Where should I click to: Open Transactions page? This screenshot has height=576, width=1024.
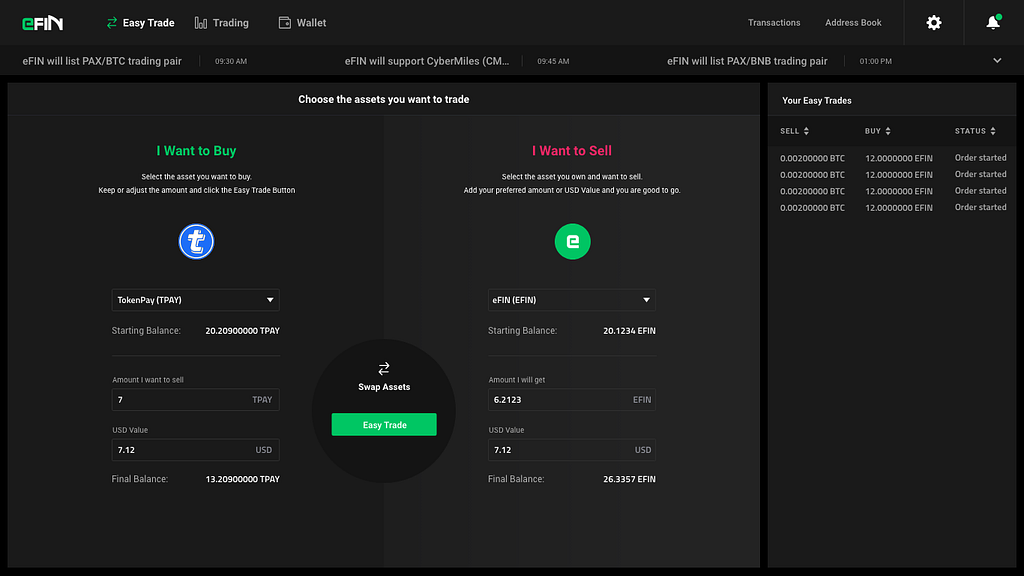tap(774, 23)
